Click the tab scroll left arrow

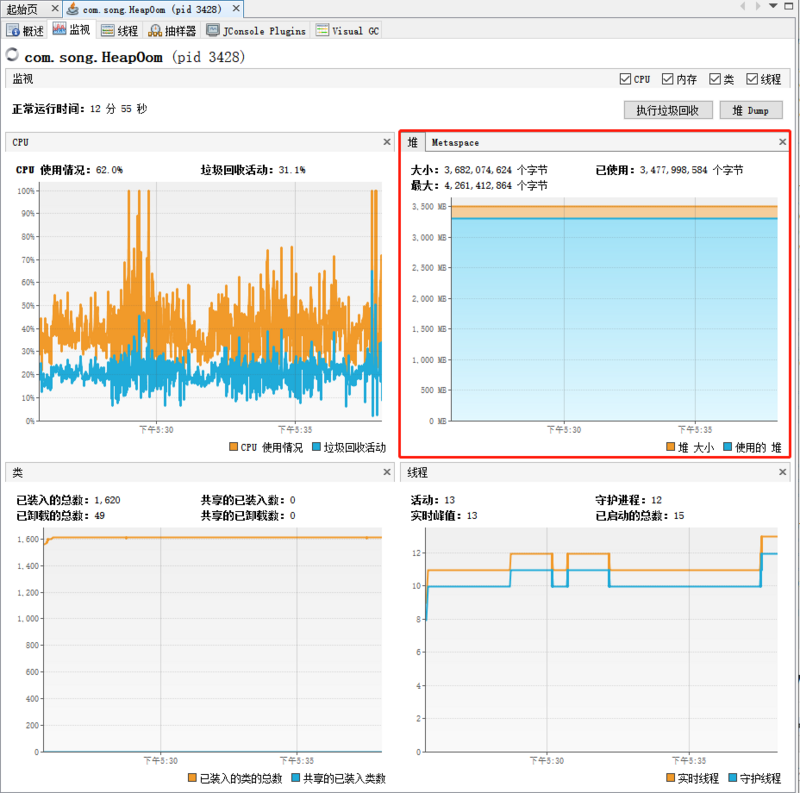(742, 6)
